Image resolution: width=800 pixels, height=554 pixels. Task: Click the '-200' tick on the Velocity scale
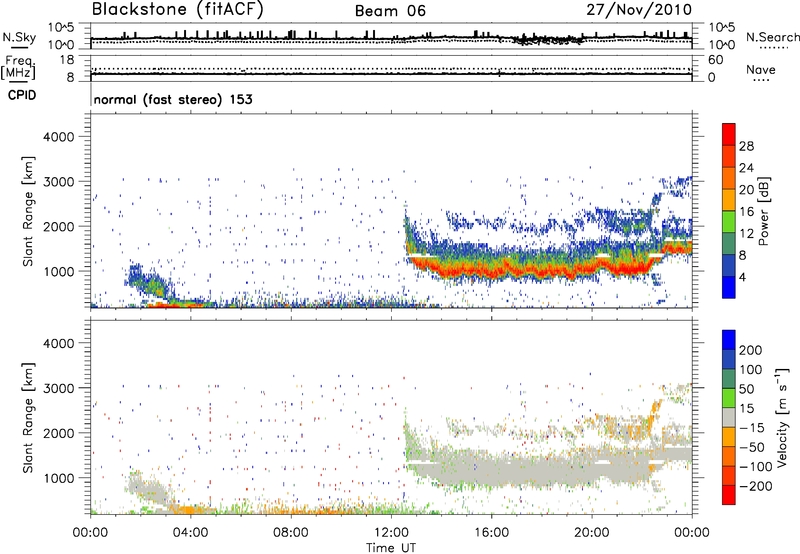(x=756, y=486)
